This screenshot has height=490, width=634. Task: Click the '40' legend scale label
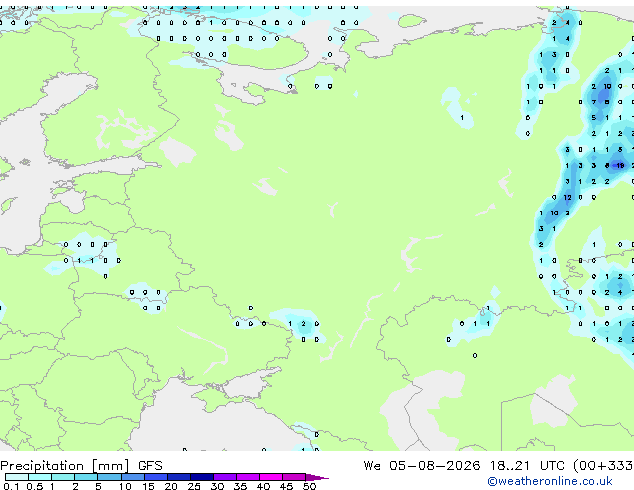click(x=263, y=486)
